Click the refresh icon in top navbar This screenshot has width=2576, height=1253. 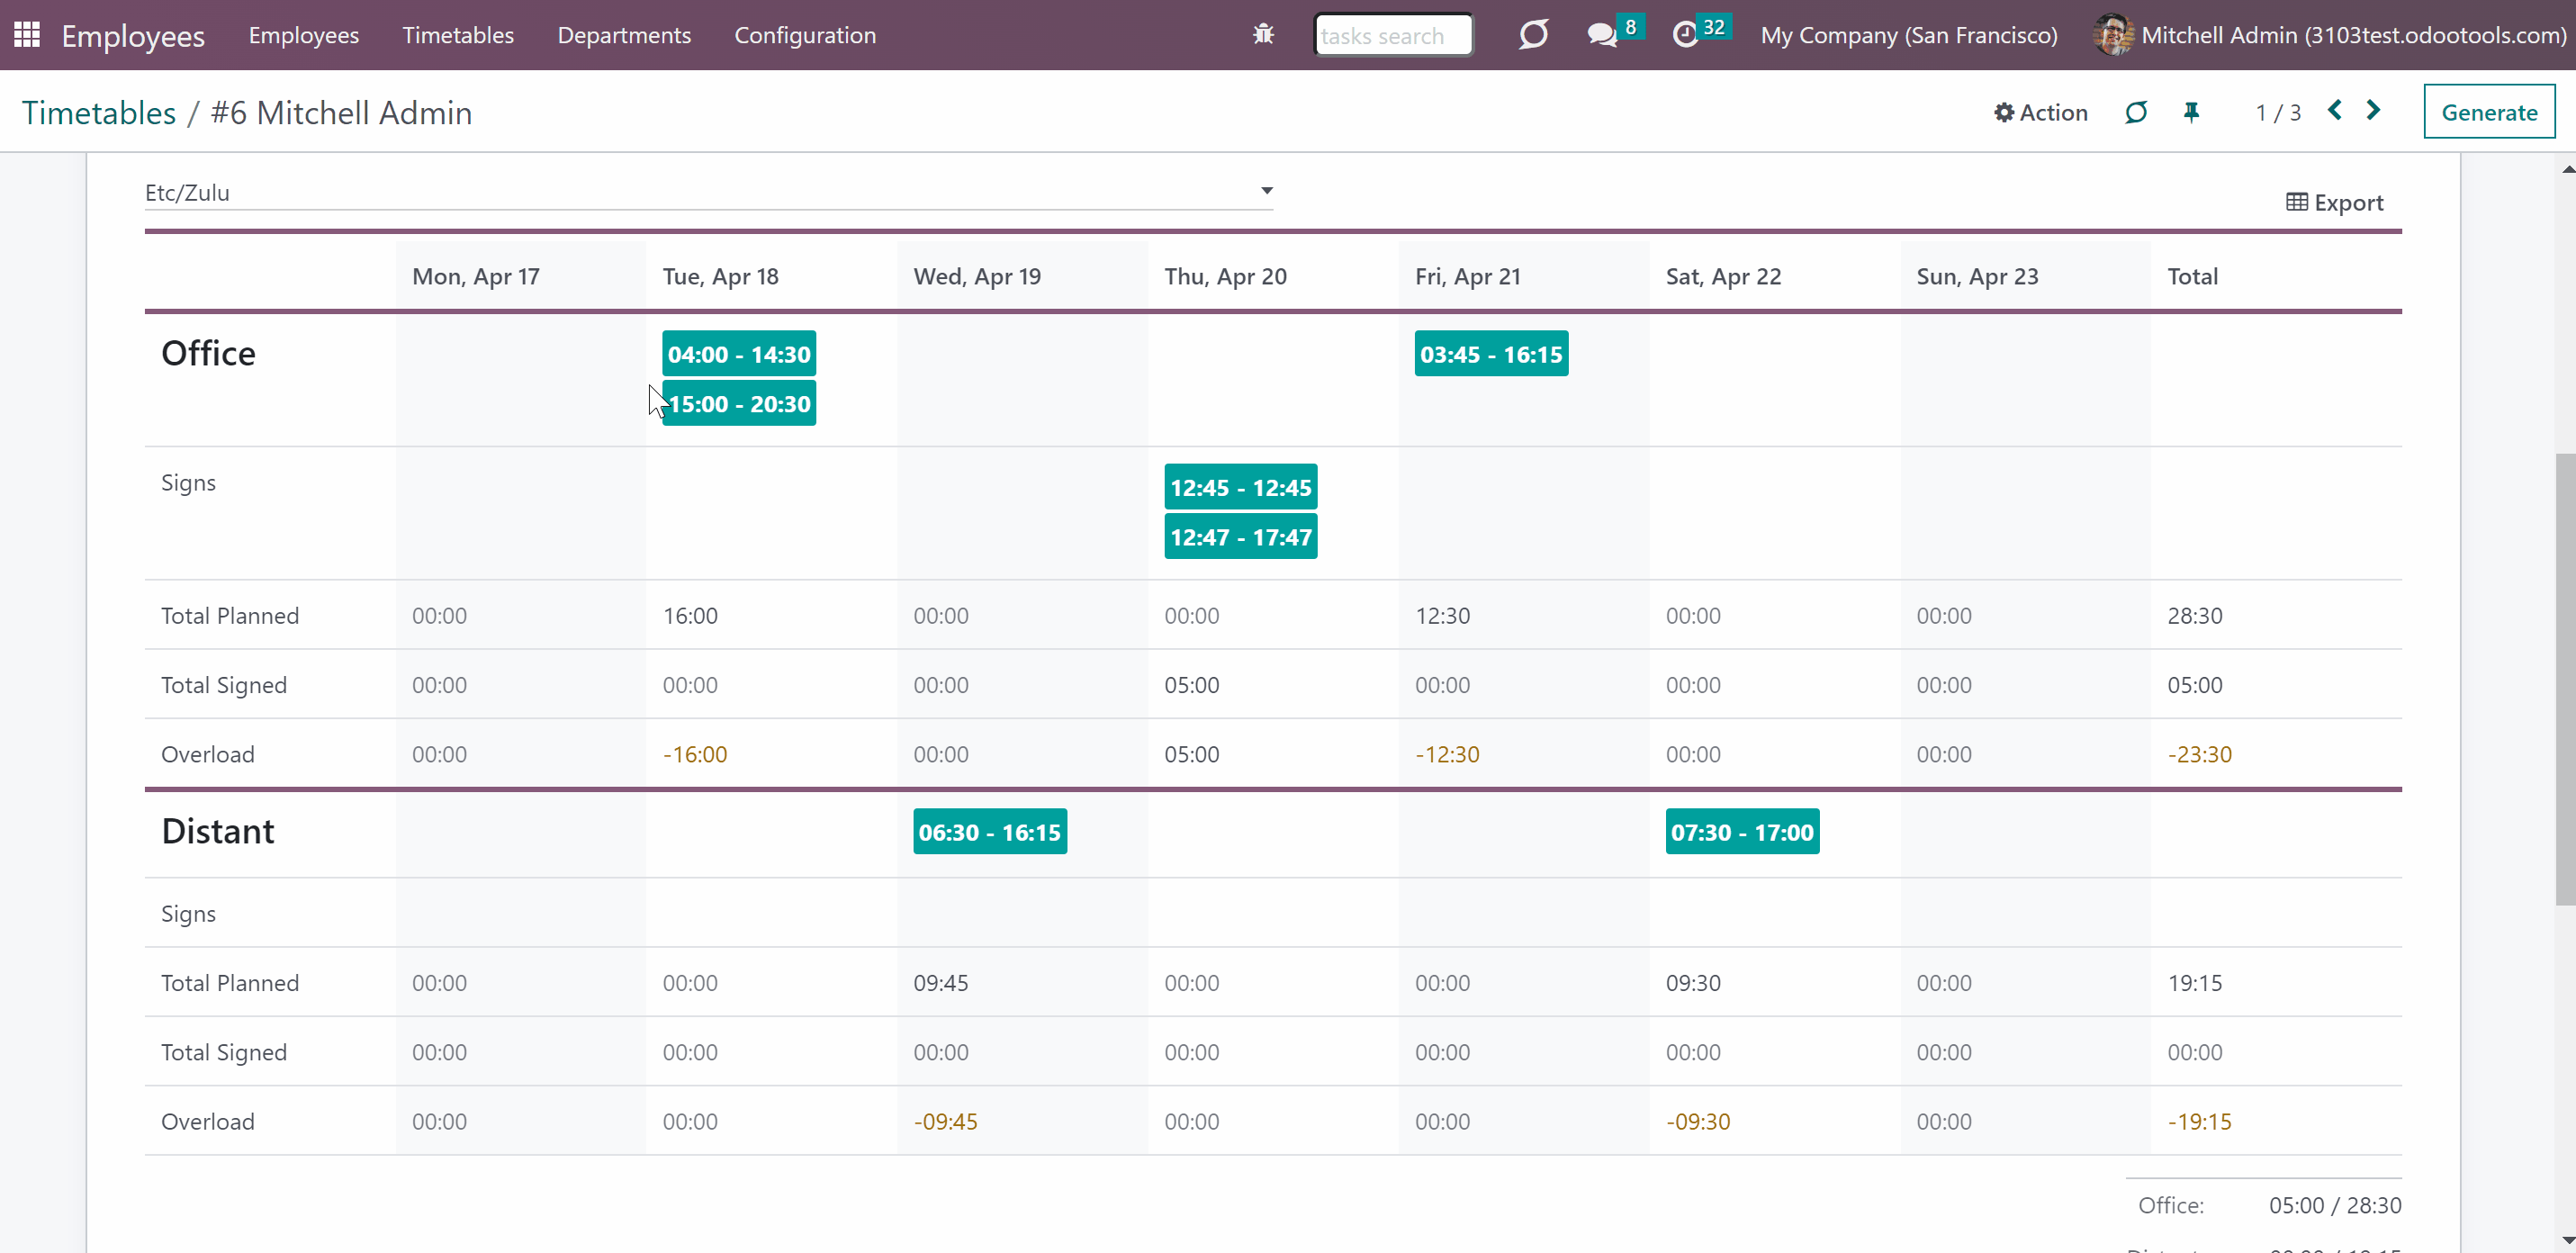tap(1533, 35)
